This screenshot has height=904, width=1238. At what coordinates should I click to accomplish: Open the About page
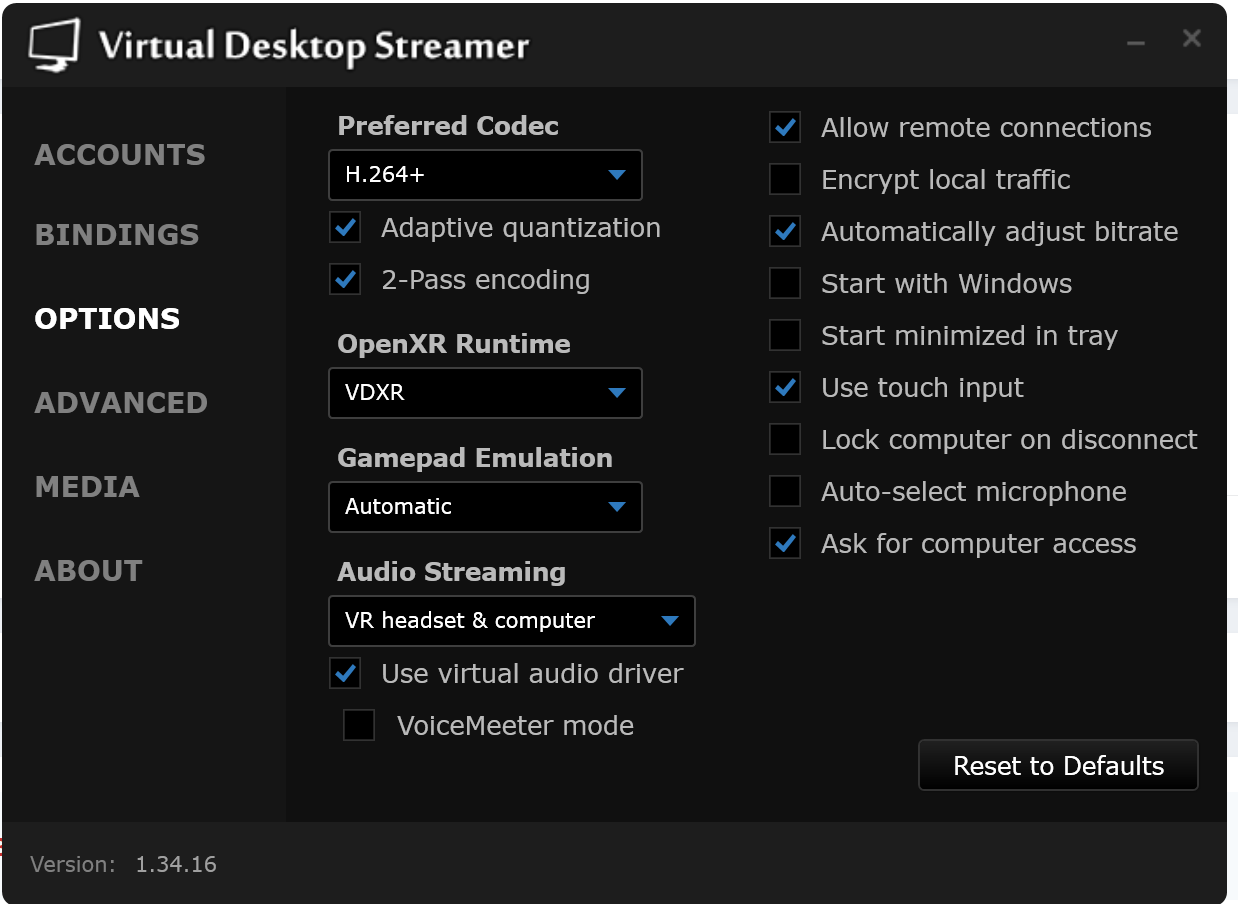coord(89,571)
